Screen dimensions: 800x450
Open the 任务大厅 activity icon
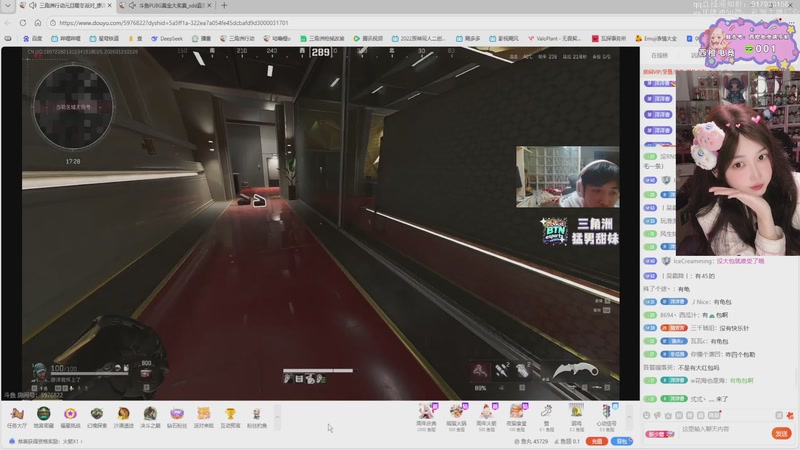(x=17, y=417)
